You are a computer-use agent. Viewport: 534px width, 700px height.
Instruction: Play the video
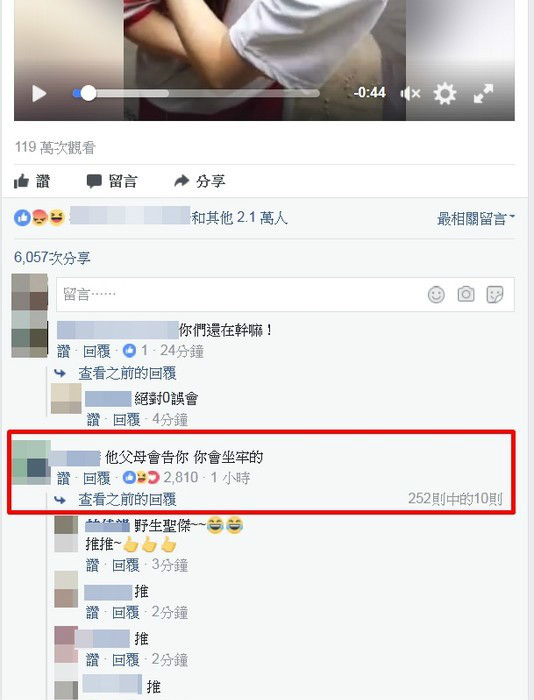[39, 93]
